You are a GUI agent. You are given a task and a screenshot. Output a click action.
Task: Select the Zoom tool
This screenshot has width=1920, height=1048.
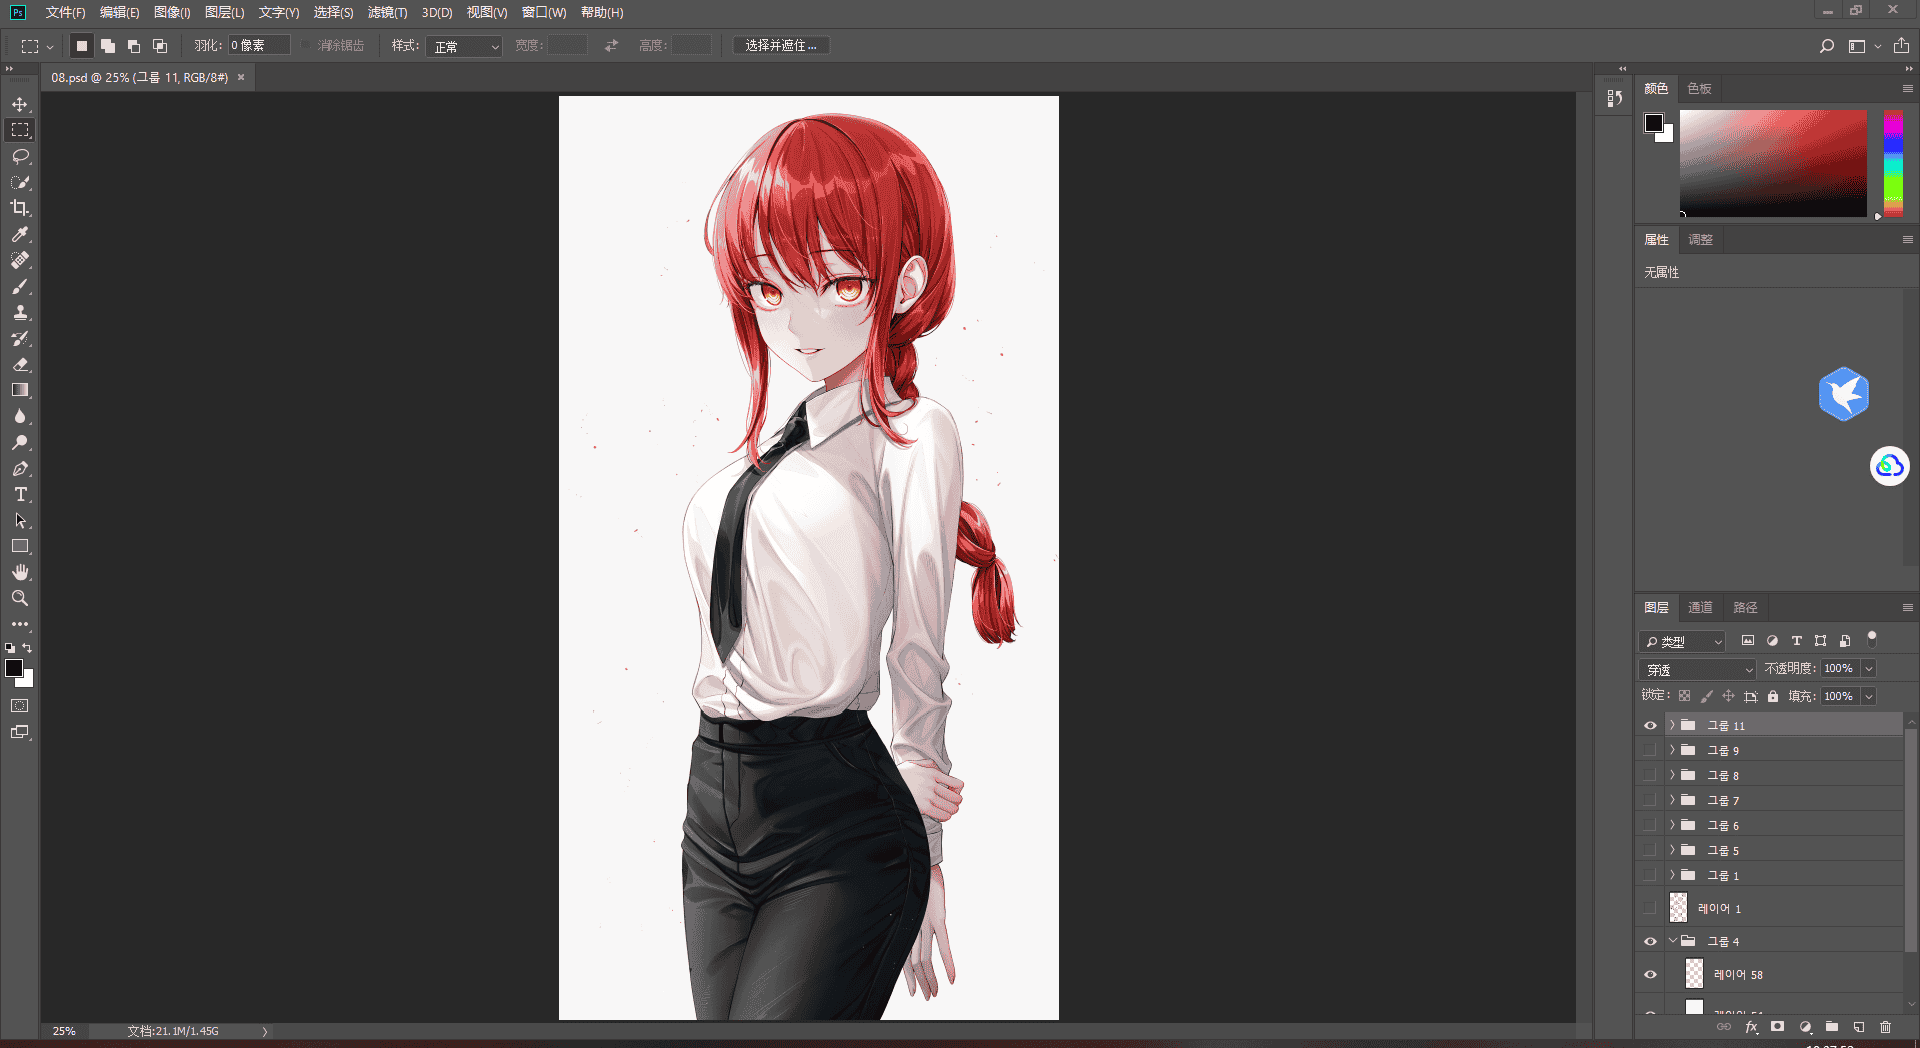click(x=20, y=598)
